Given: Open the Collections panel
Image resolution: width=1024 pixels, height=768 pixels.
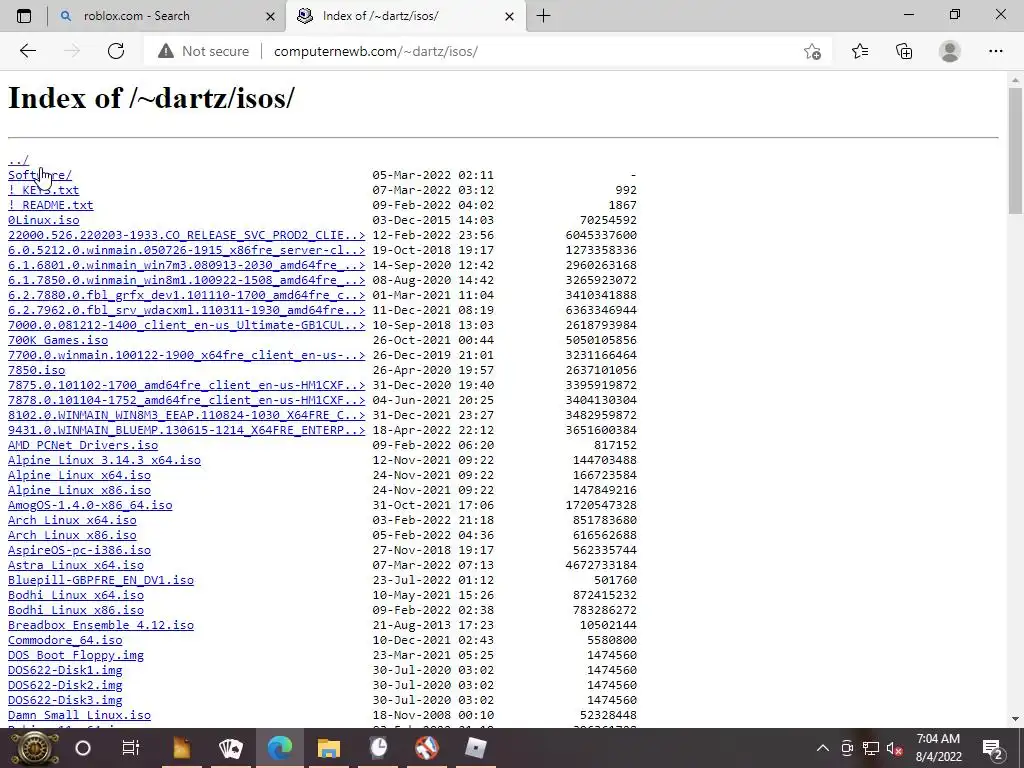Looking at the screenshot, I should [x=904, y=51].
